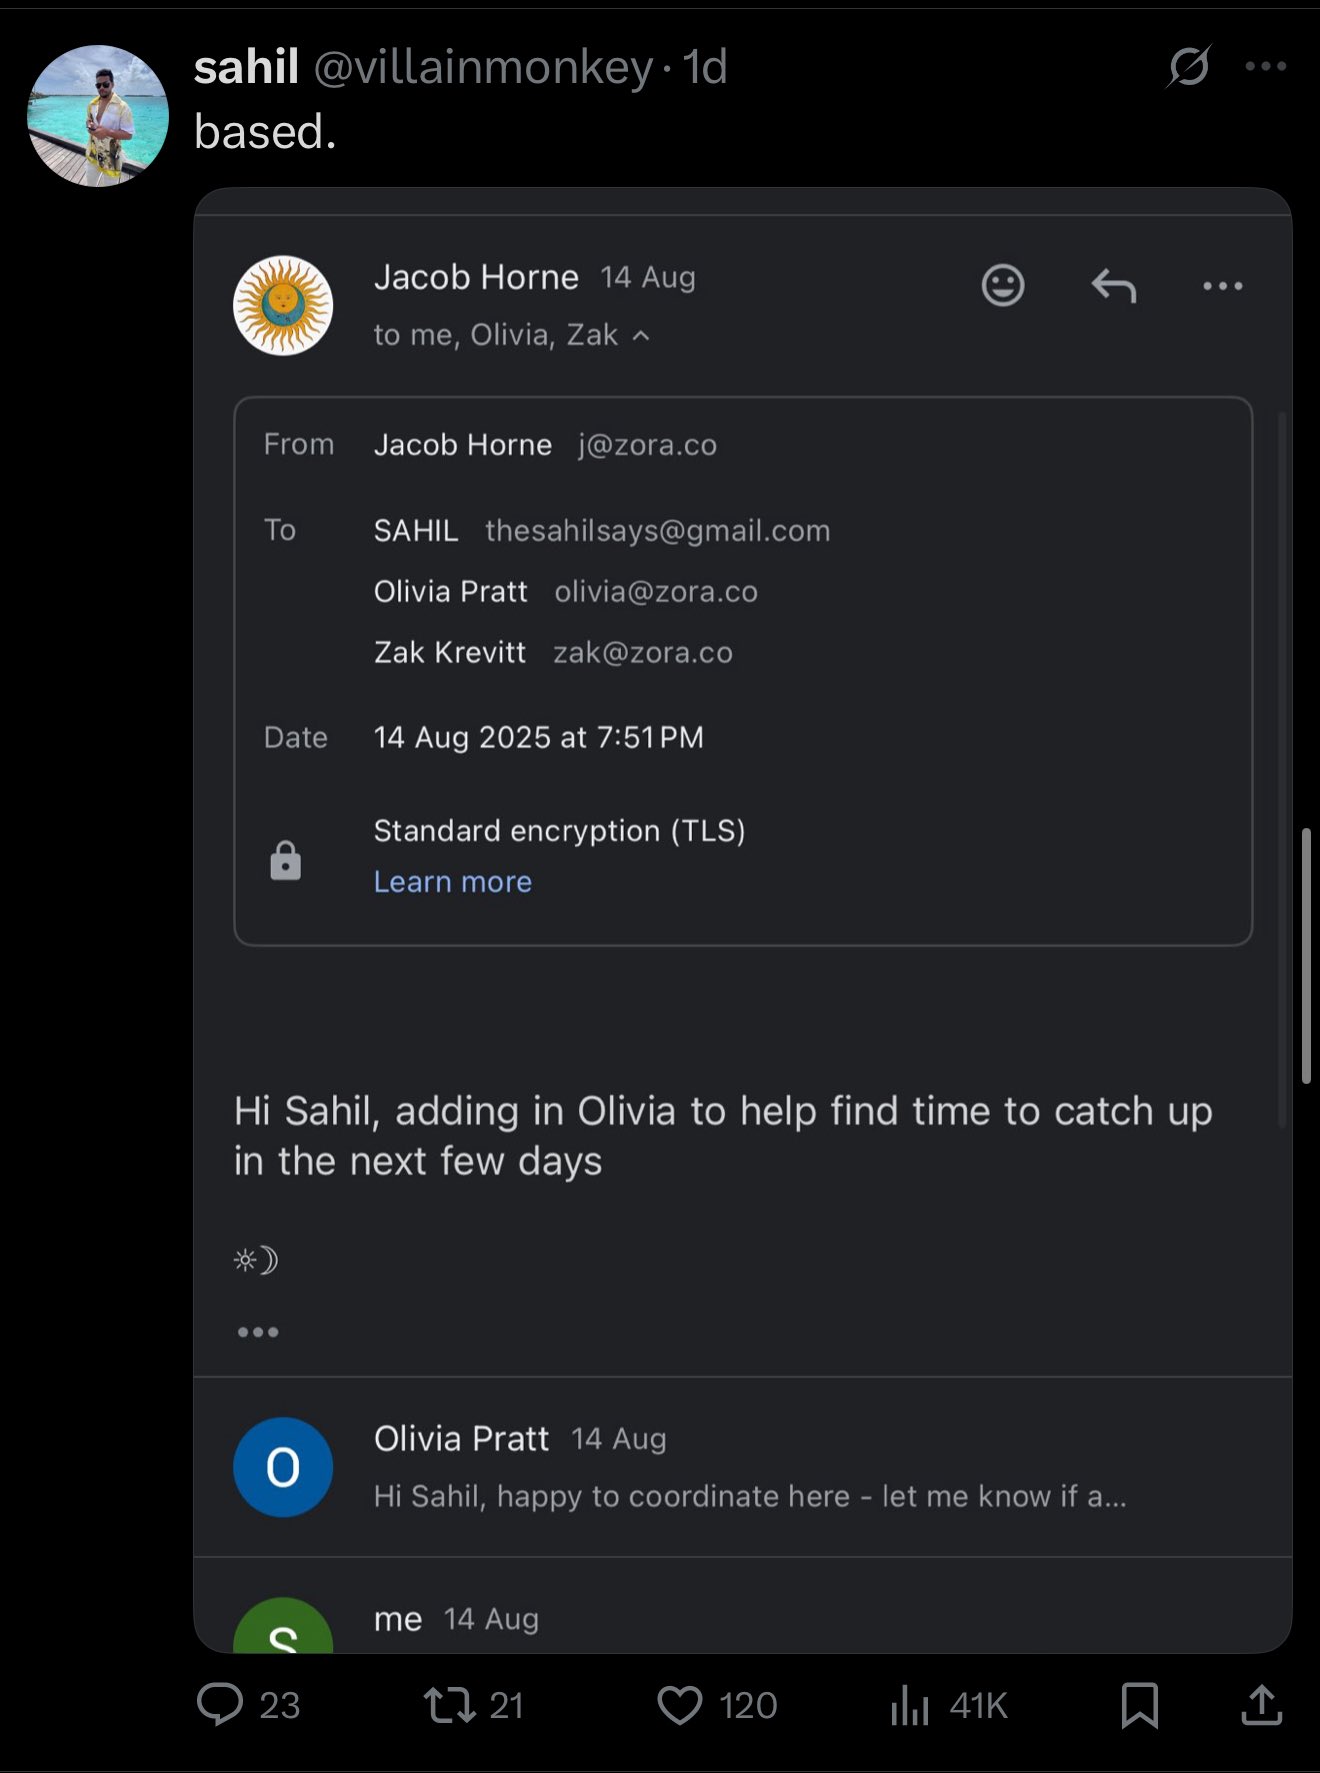Repost sahil's tweet

[449, 1704]
